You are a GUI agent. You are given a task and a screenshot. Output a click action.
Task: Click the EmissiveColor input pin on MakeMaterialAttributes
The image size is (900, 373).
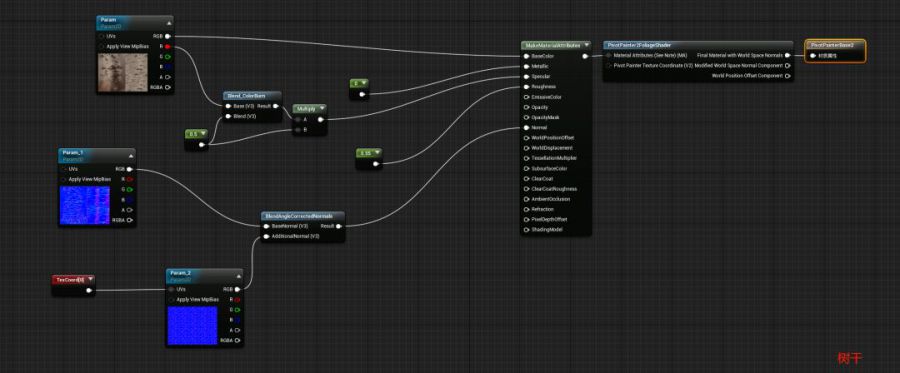(x=526, y=97)
